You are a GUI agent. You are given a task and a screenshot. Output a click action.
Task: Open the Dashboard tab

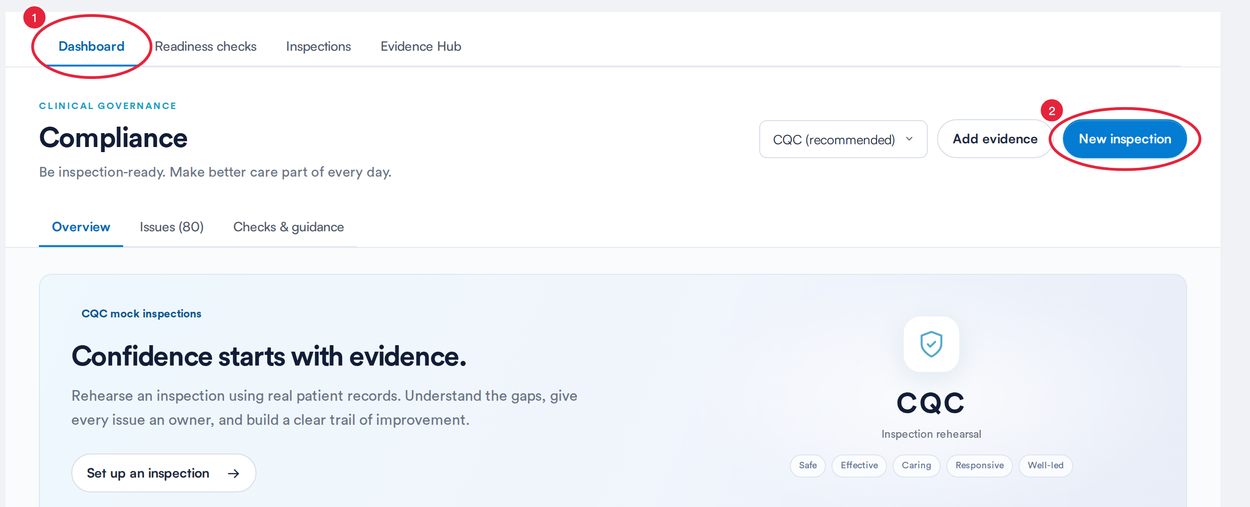coord(91,46)
